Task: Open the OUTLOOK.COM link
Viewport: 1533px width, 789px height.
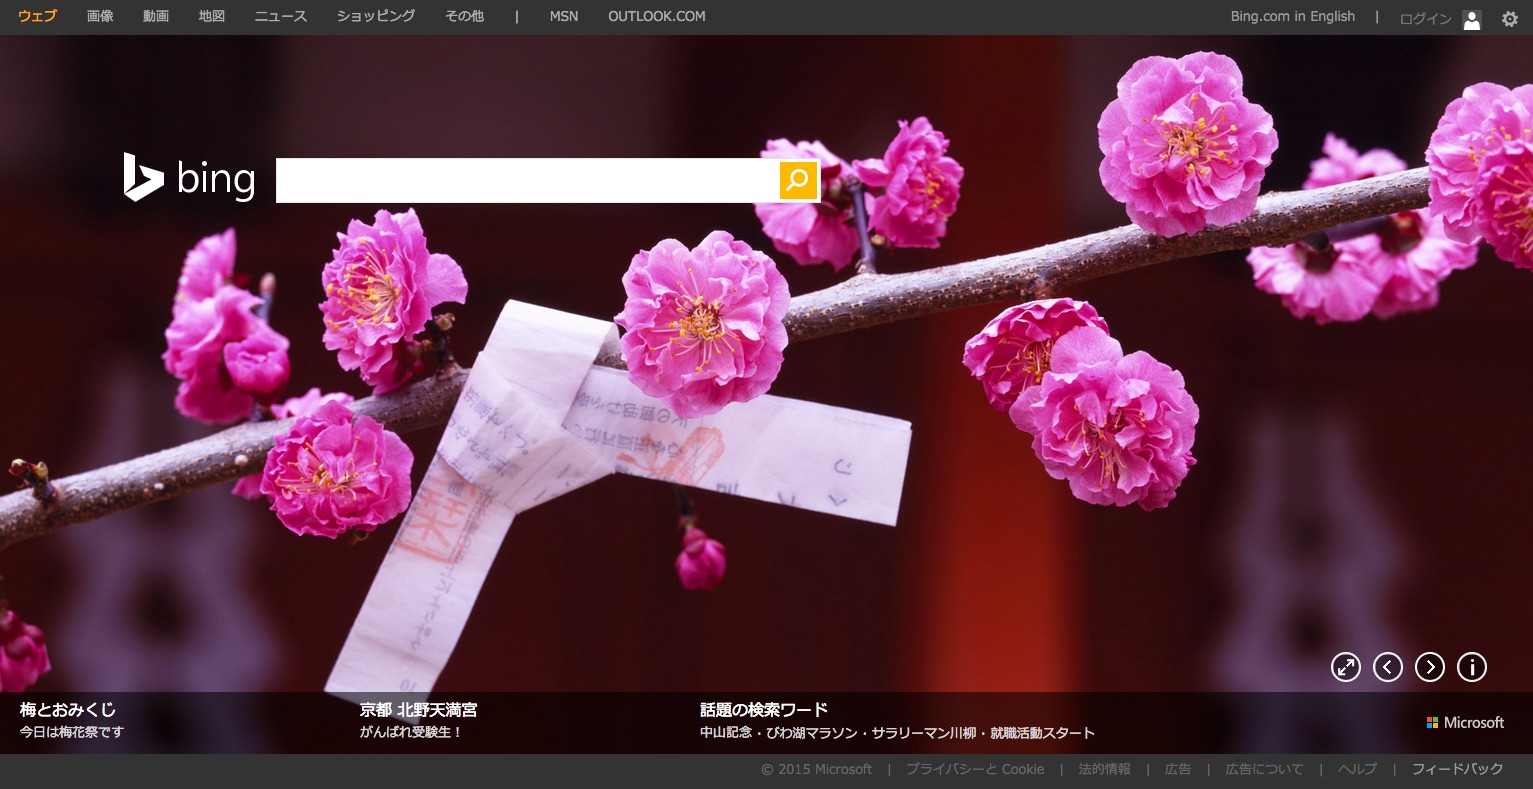Action: click(x=656, y=16)
